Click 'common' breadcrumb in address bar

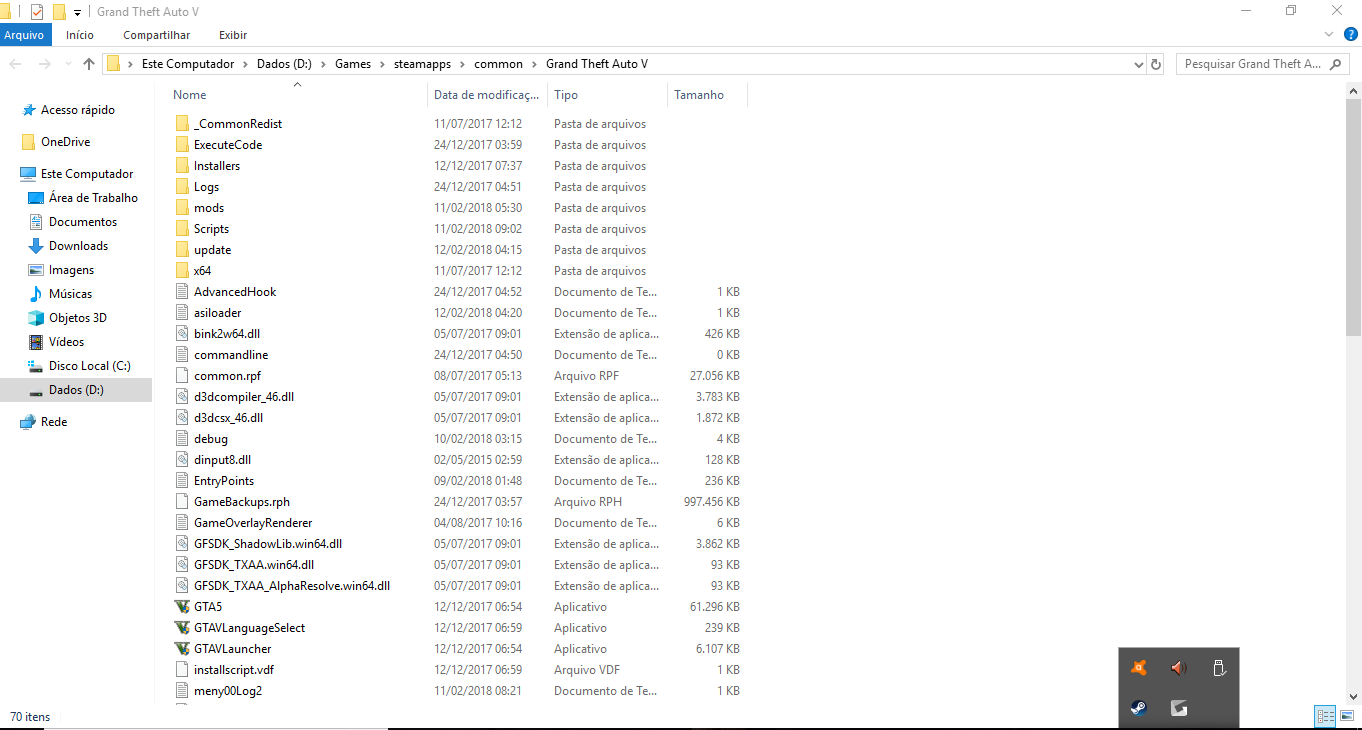click(498, 64)
